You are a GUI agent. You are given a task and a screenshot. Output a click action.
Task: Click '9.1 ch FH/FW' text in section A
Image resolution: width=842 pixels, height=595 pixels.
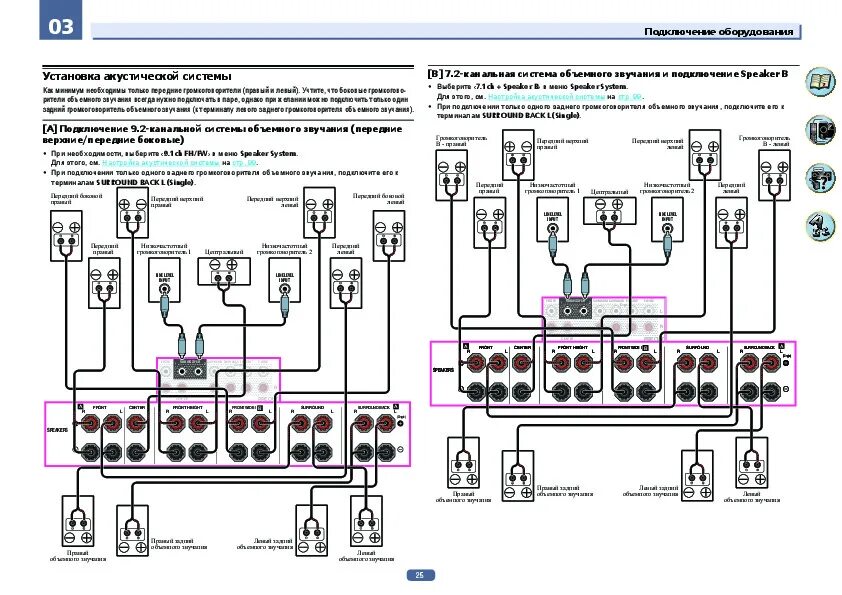pyautogui.click(x=185, y=154)
